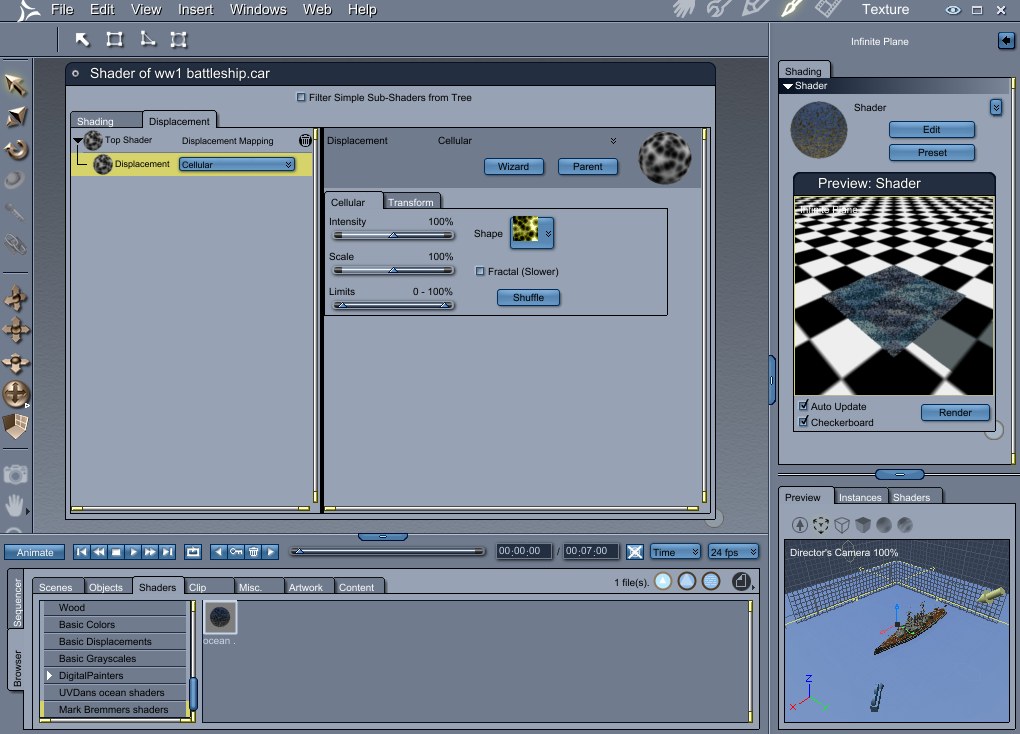Screen dimensions: 1020x734
Task: Click the back arrow next to Infinite Plane
Action: coord(1006,41)
